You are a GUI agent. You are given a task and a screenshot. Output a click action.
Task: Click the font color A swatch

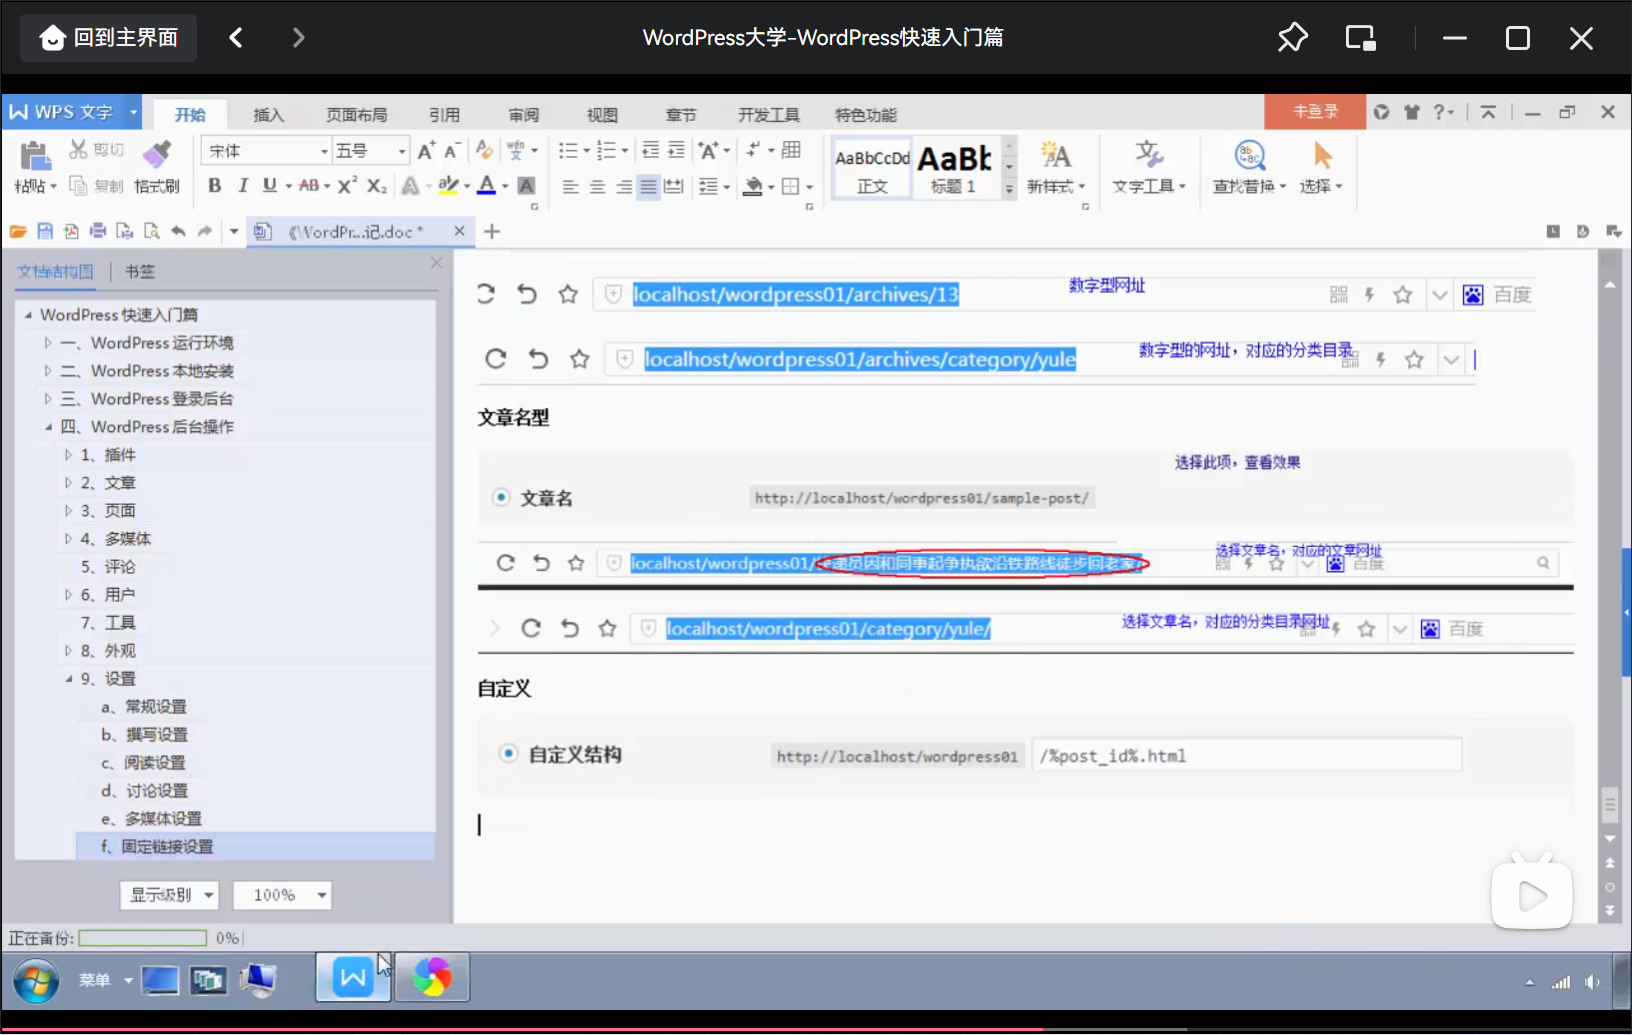(x=487, y=186)
